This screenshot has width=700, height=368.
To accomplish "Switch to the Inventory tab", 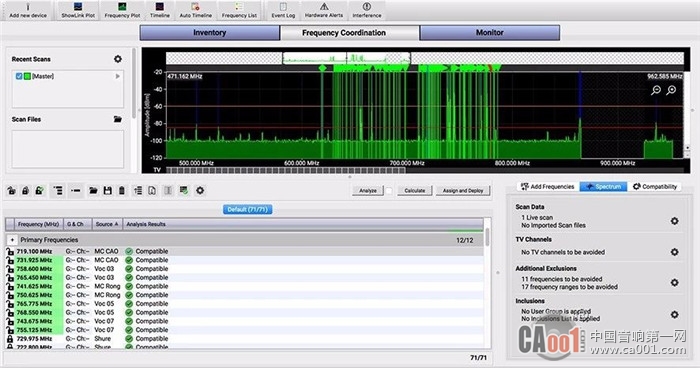I will [209, 33].
